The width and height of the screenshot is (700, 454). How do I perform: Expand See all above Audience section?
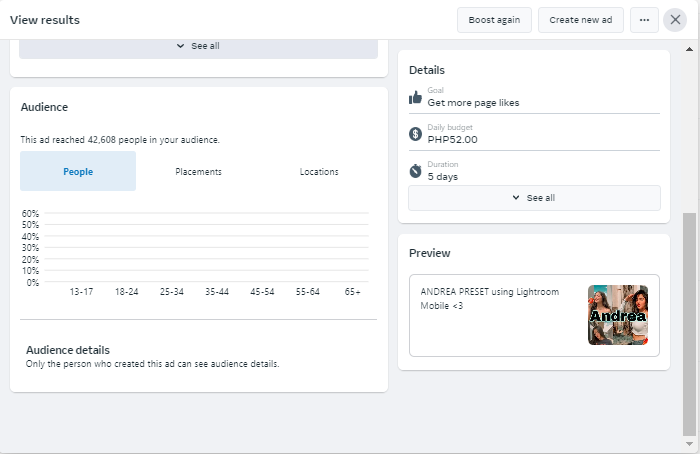tap(198, 46)
